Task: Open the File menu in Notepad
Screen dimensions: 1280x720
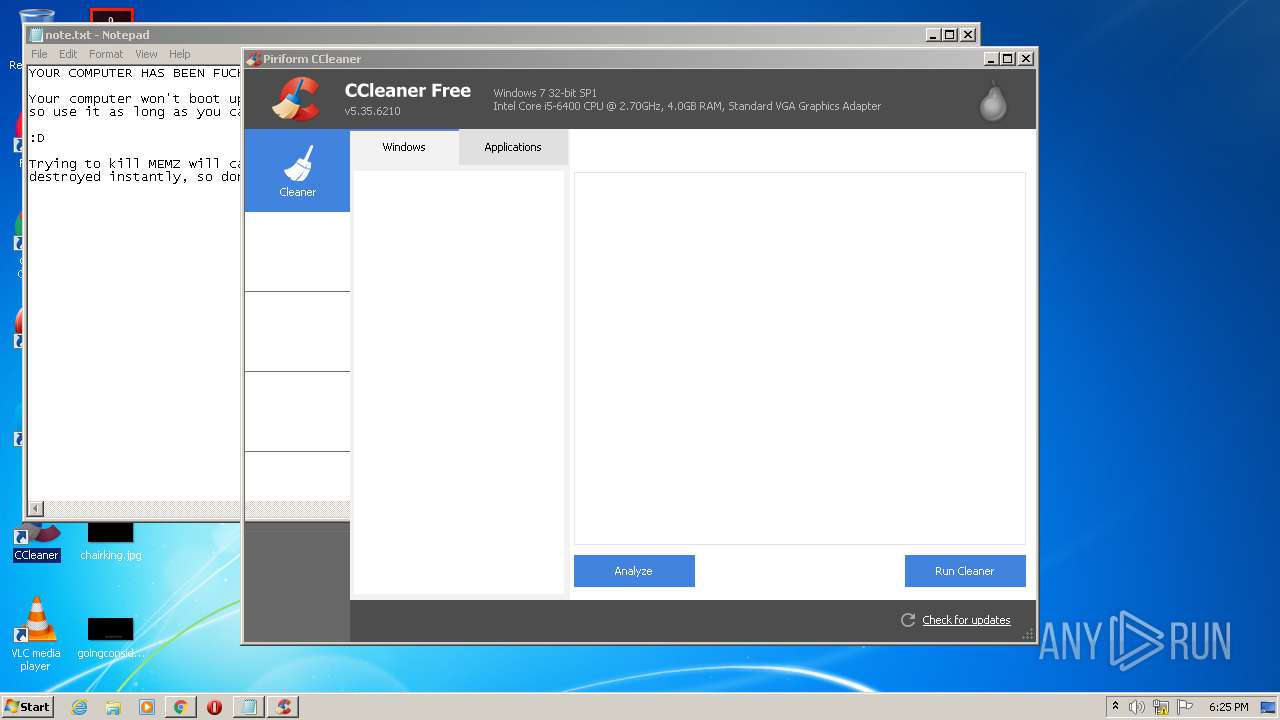Action: point(39,54)
